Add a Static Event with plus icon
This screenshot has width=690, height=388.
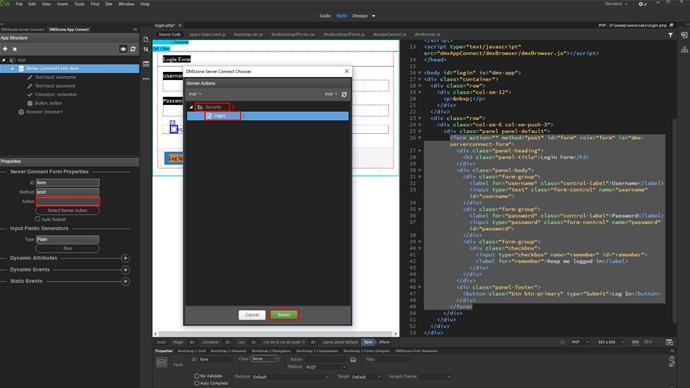point(125,281)
